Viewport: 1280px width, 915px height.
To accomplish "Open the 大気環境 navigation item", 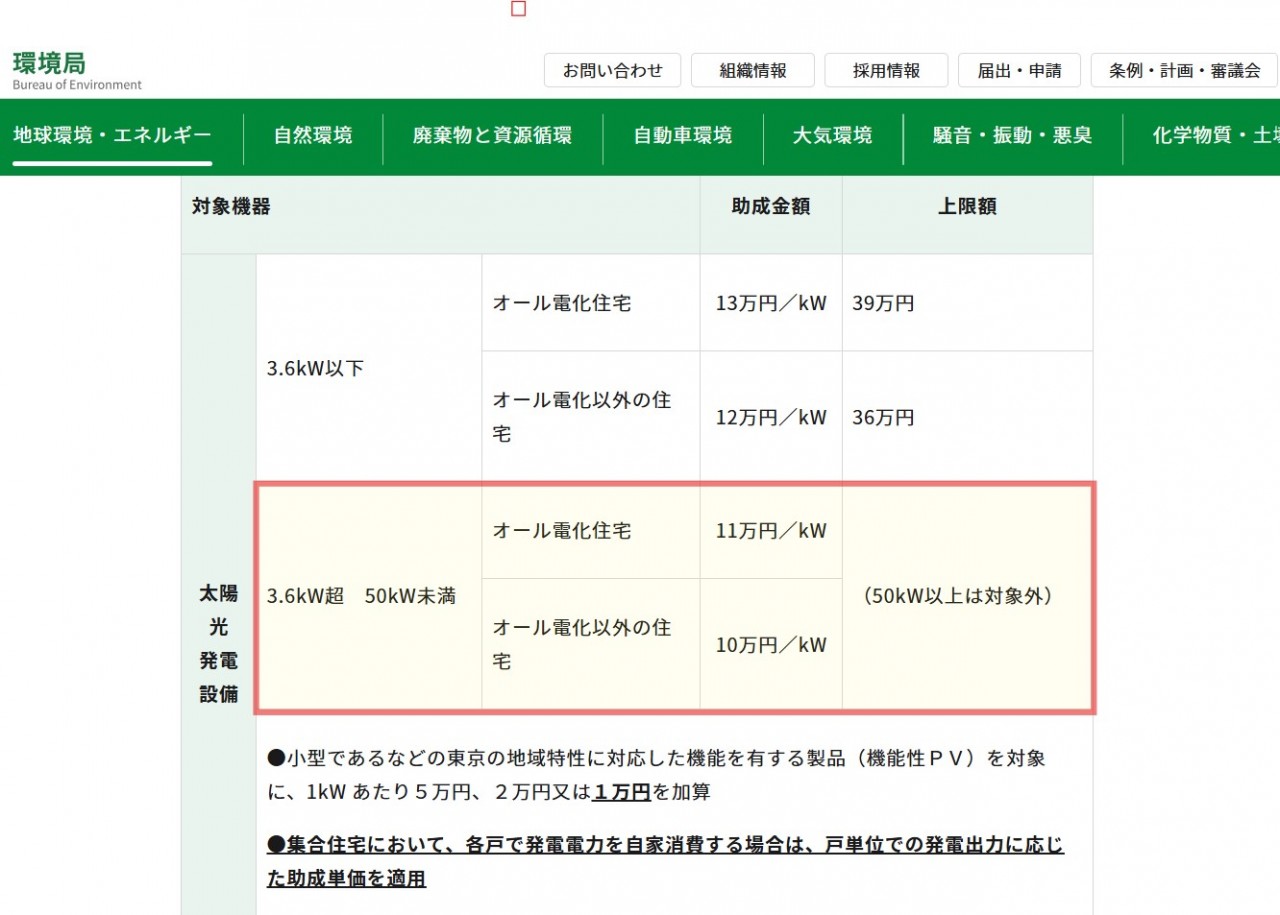I will point(832,136).
